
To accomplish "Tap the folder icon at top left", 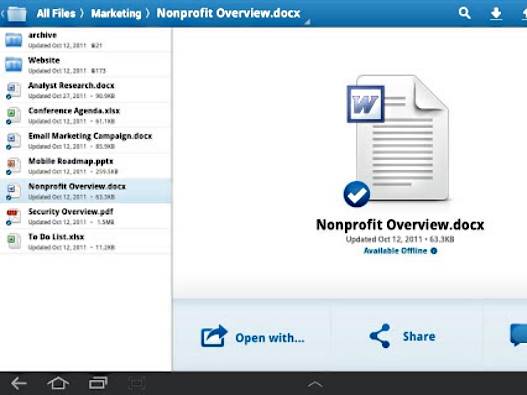I will point(16,14).
